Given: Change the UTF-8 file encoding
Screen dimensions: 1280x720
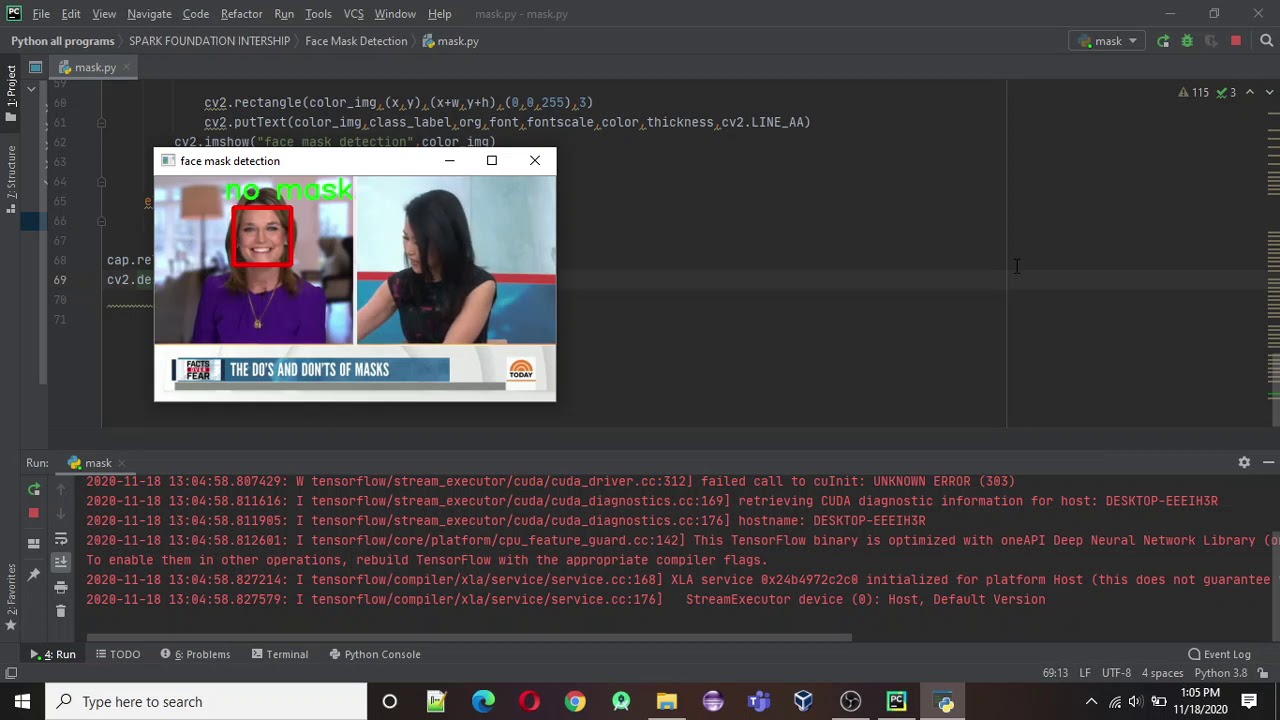Looking at the screenshot, I should [1116, 673].
